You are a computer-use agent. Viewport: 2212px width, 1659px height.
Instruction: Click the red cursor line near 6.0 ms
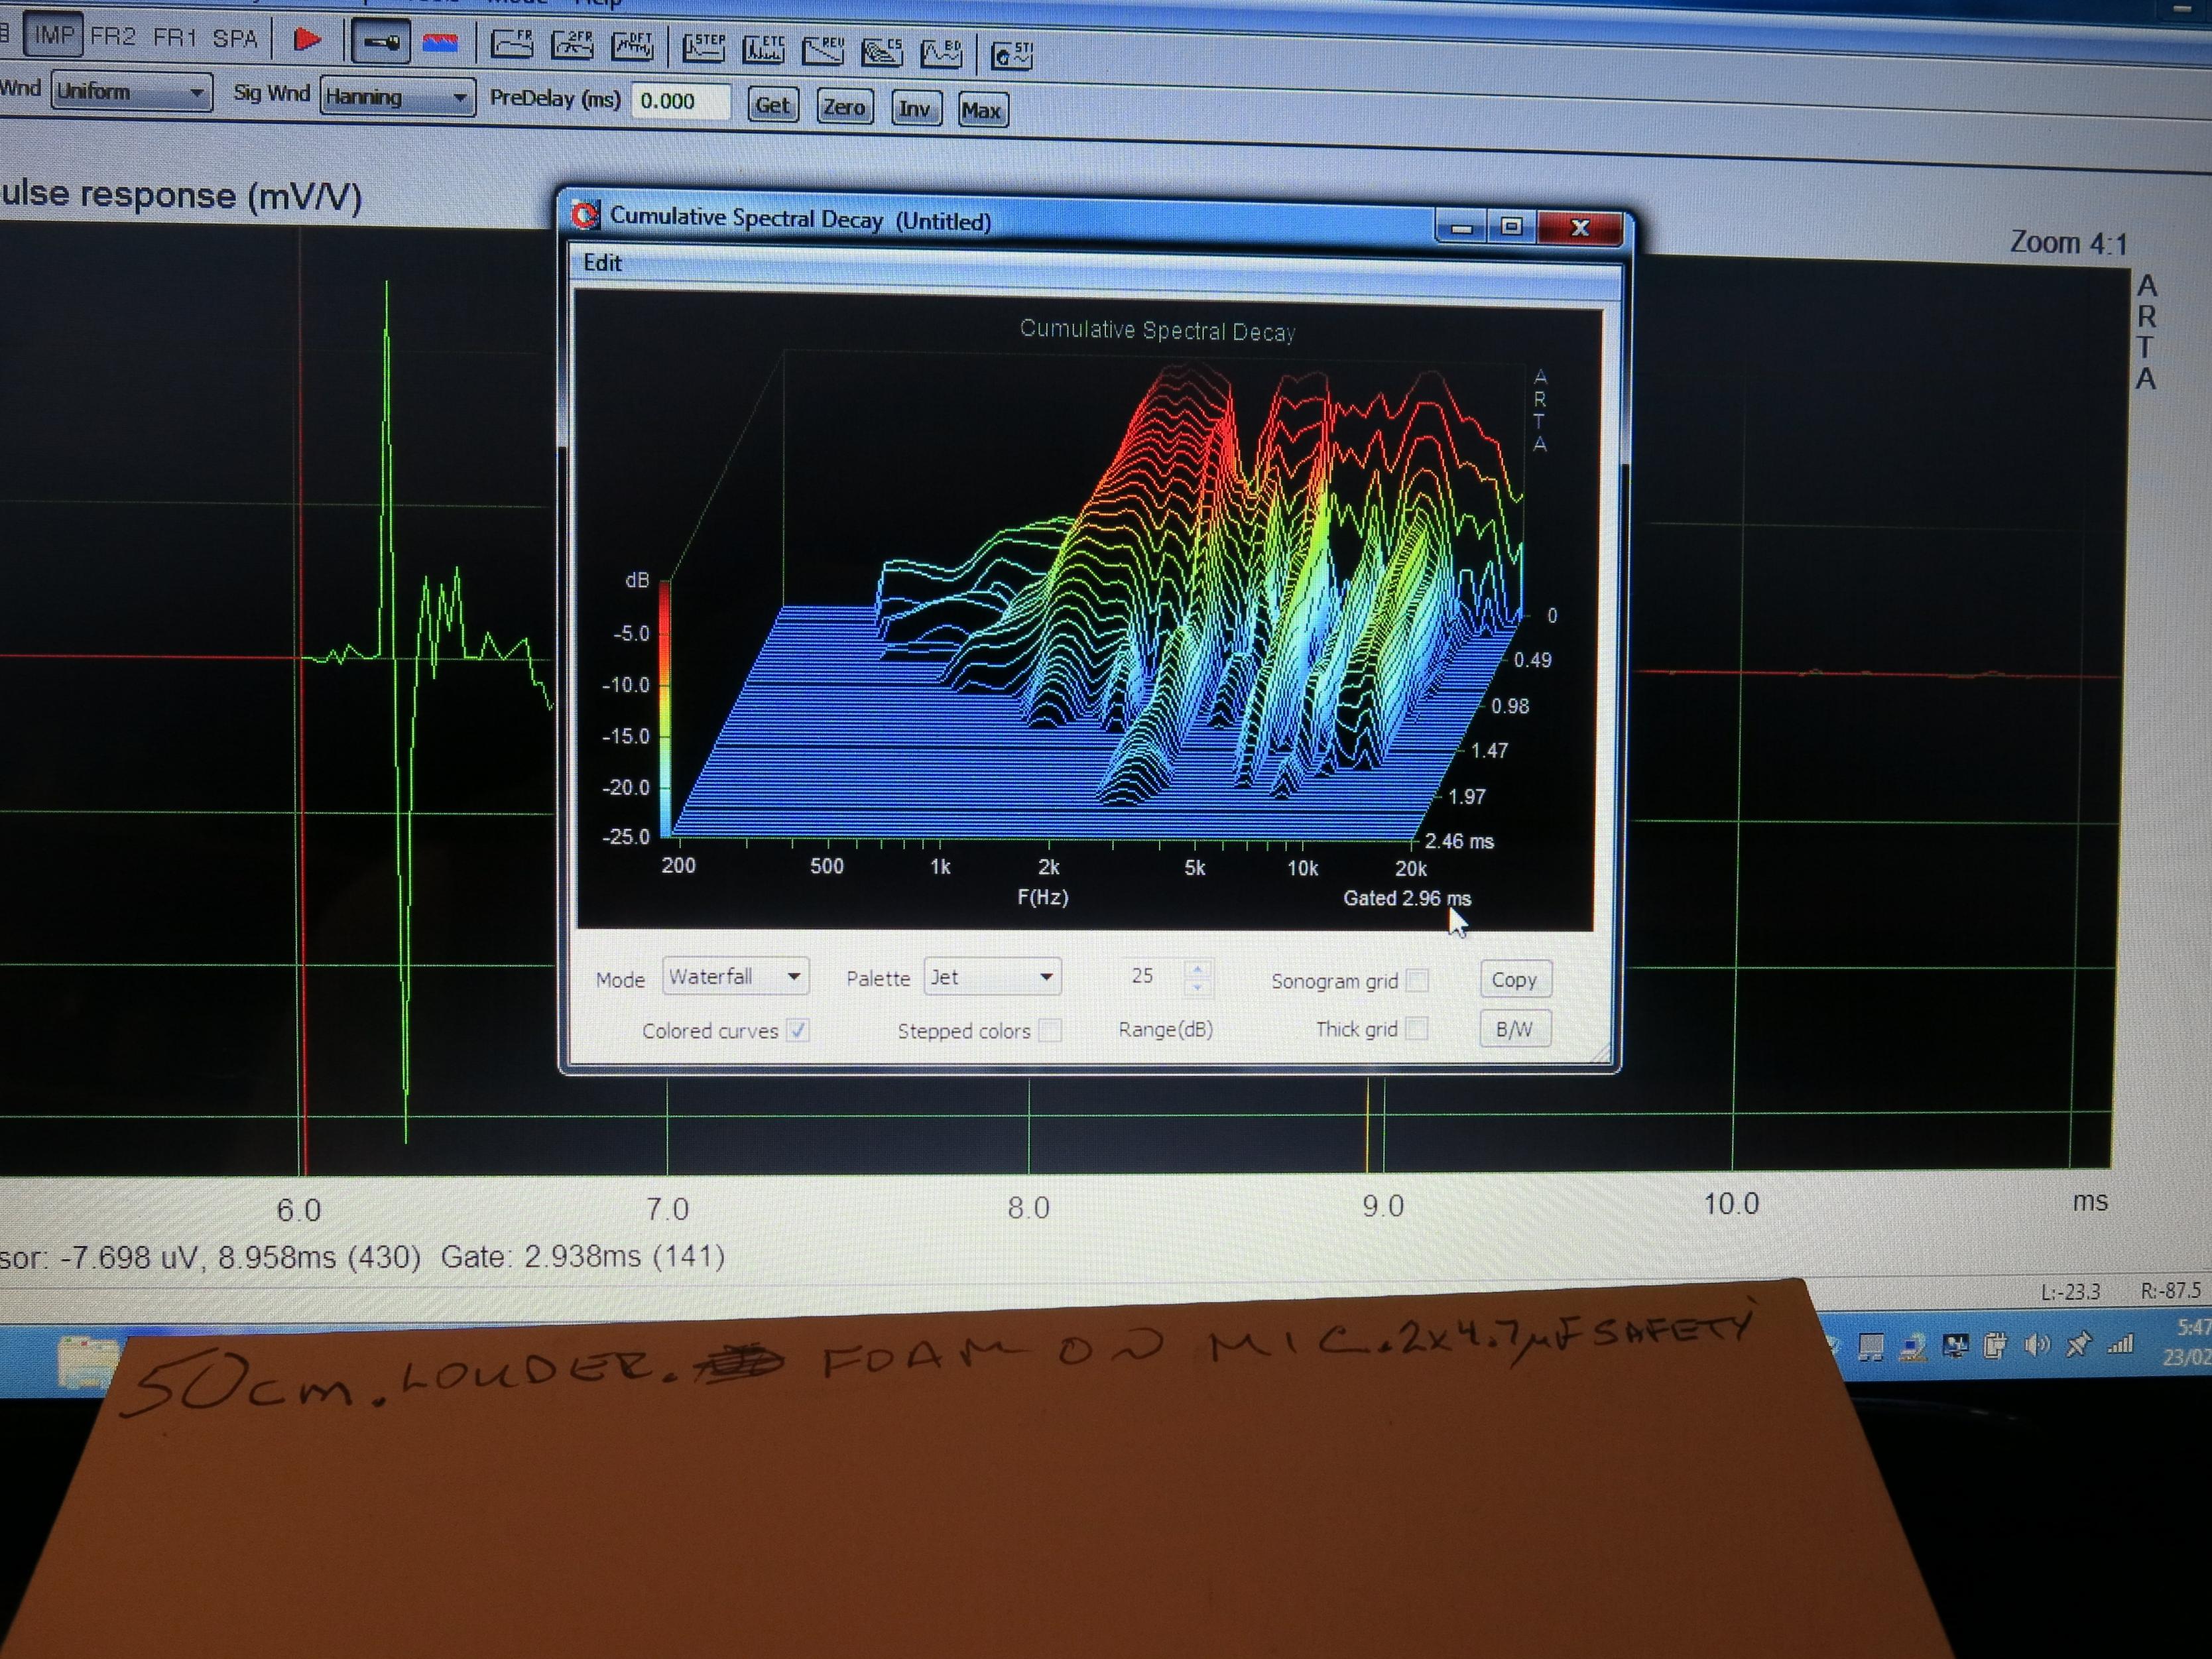click(x=302, y=700)
